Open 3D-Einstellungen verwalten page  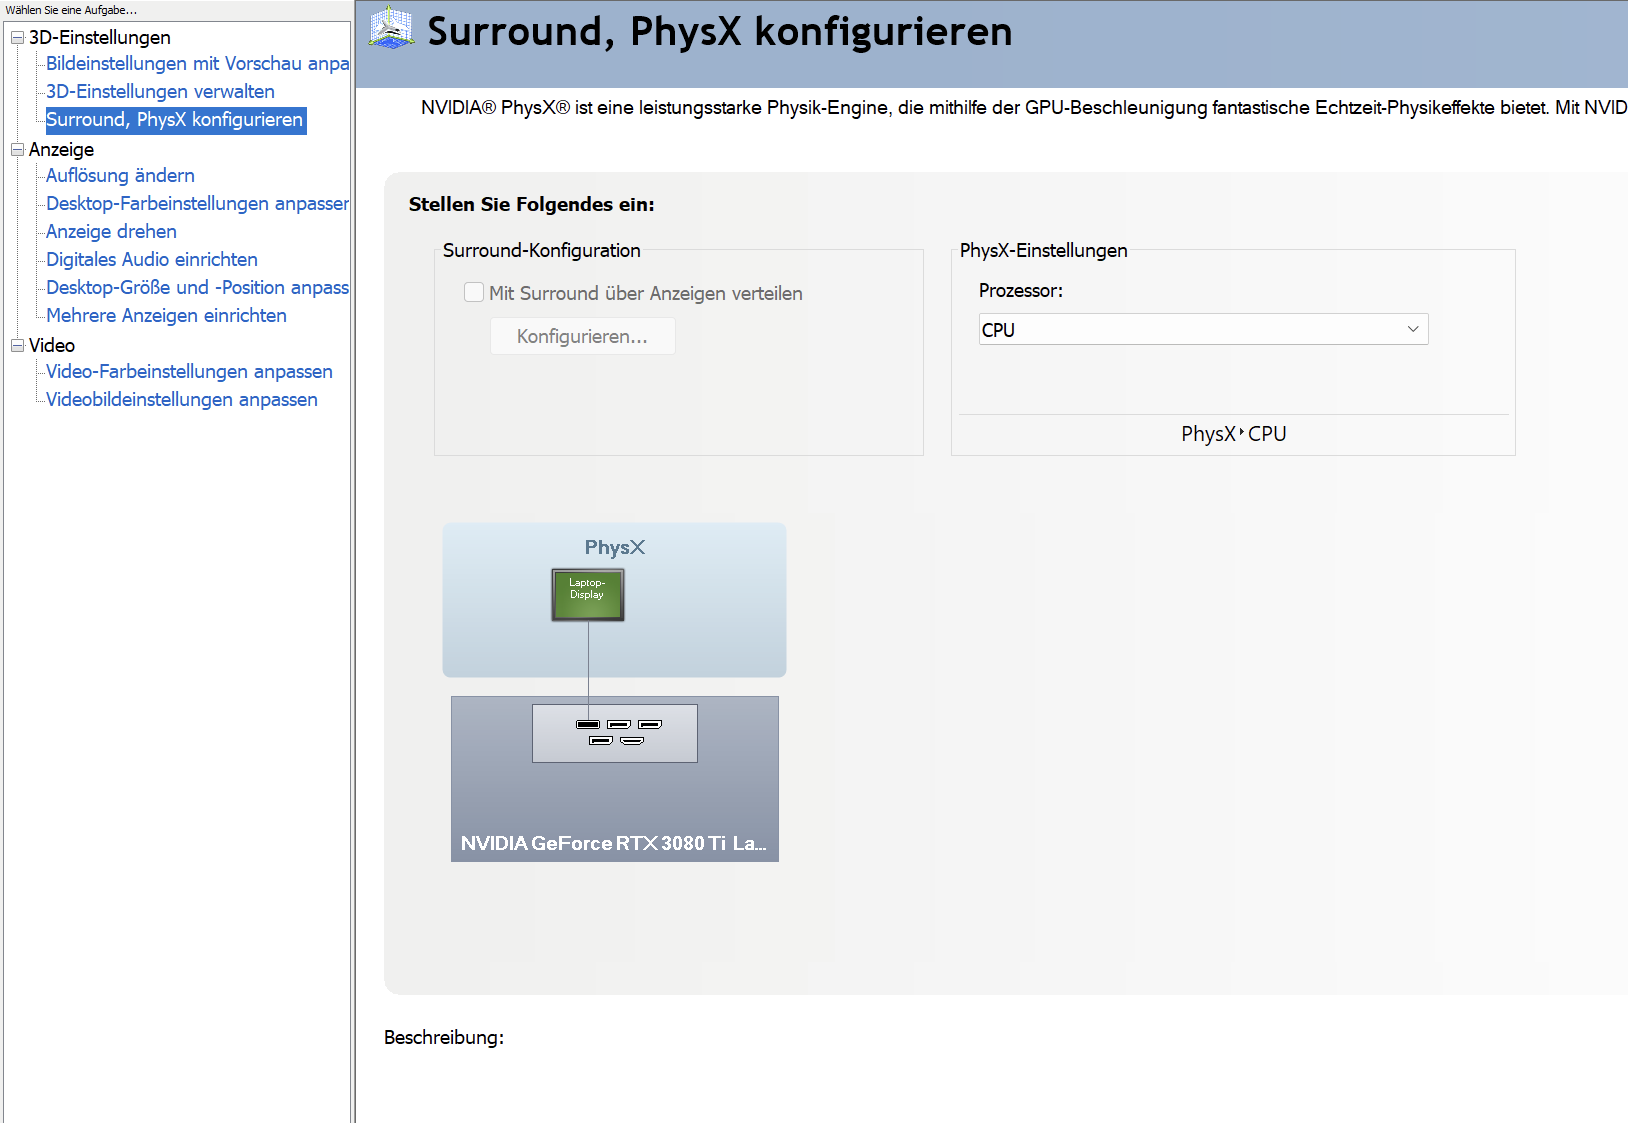coord(160,91)
